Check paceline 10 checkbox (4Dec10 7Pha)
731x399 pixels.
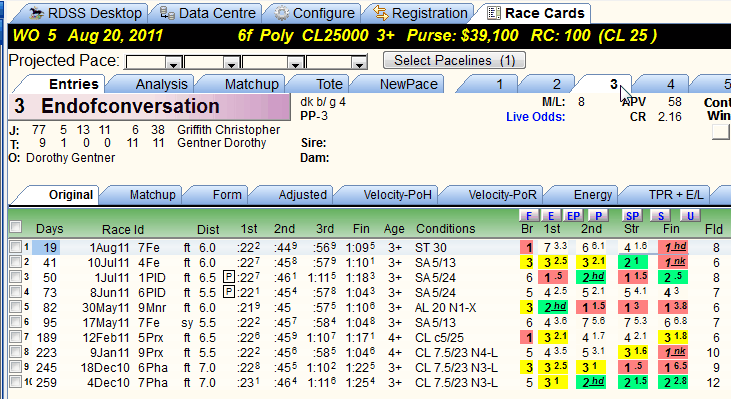point(16,382)
